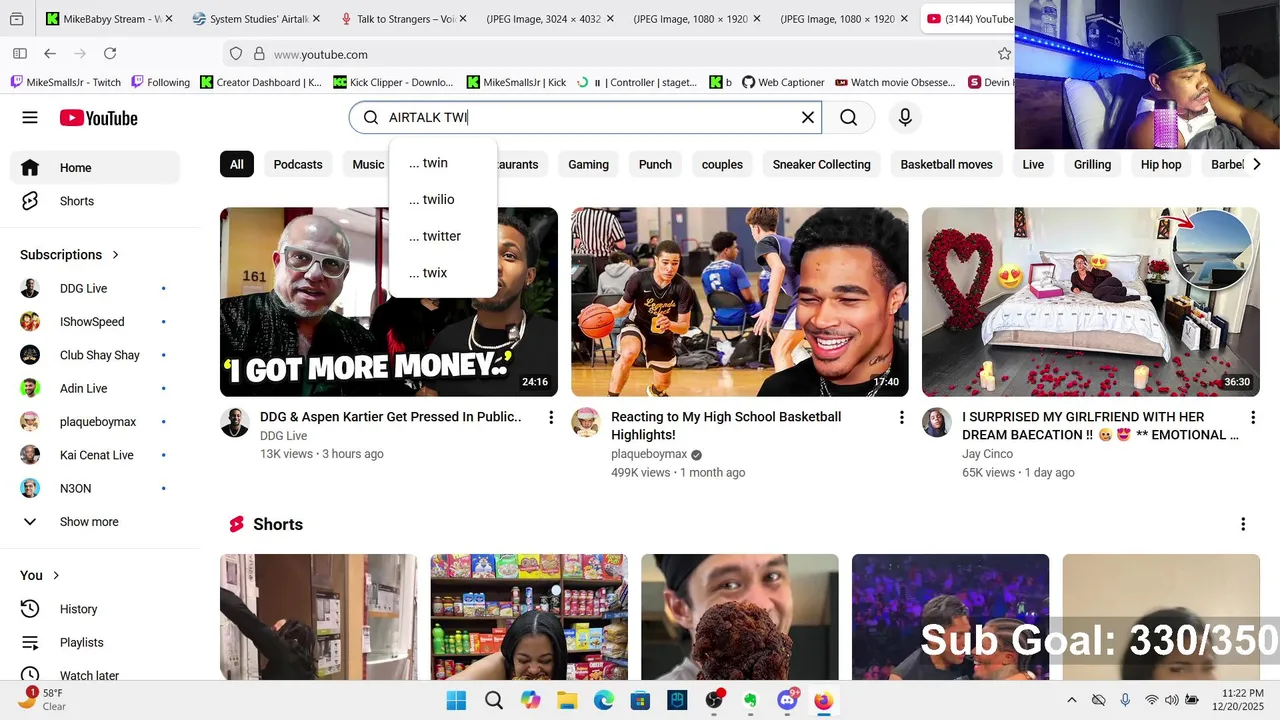Reload the page with the refresh icon

[110, 54]
